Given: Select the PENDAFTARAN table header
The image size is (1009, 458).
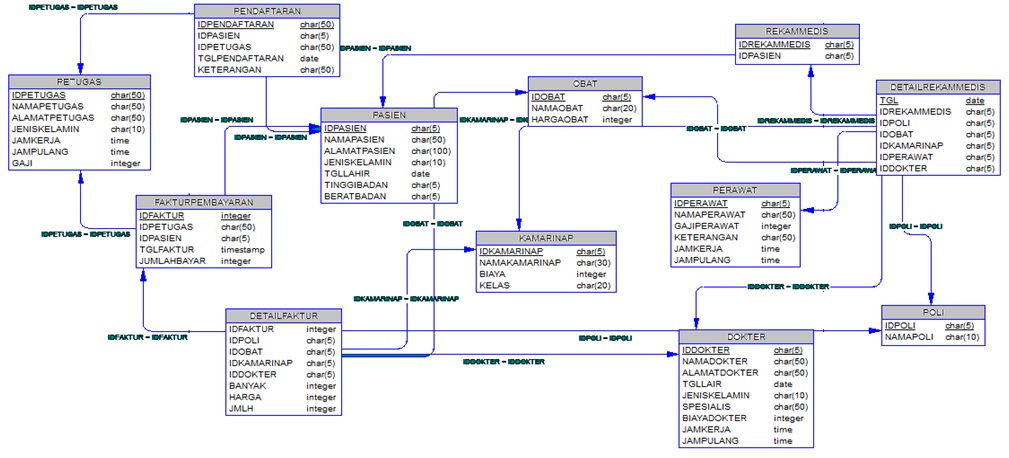Looking at the screenshot, I should [267, 12].
